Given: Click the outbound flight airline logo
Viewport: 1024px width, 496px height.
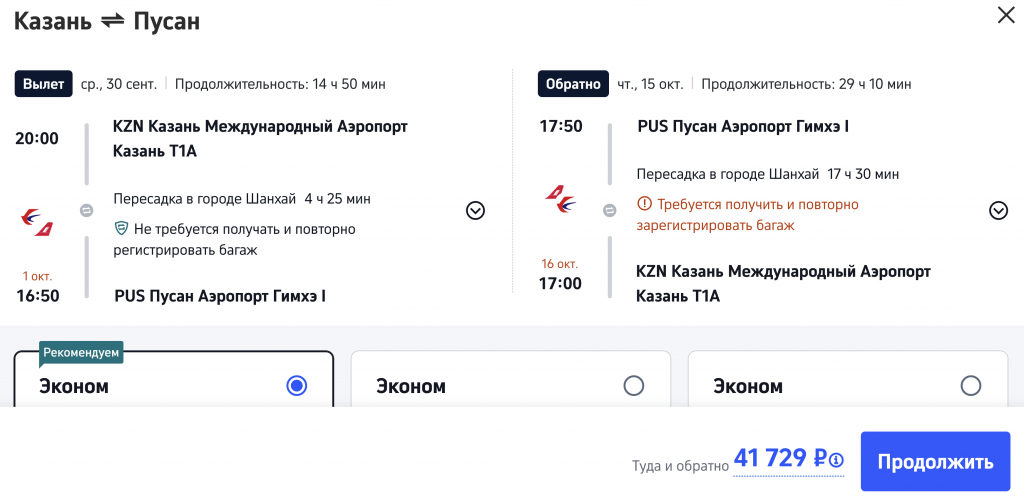Looking at the screenshot, I should tap(37, 220).
